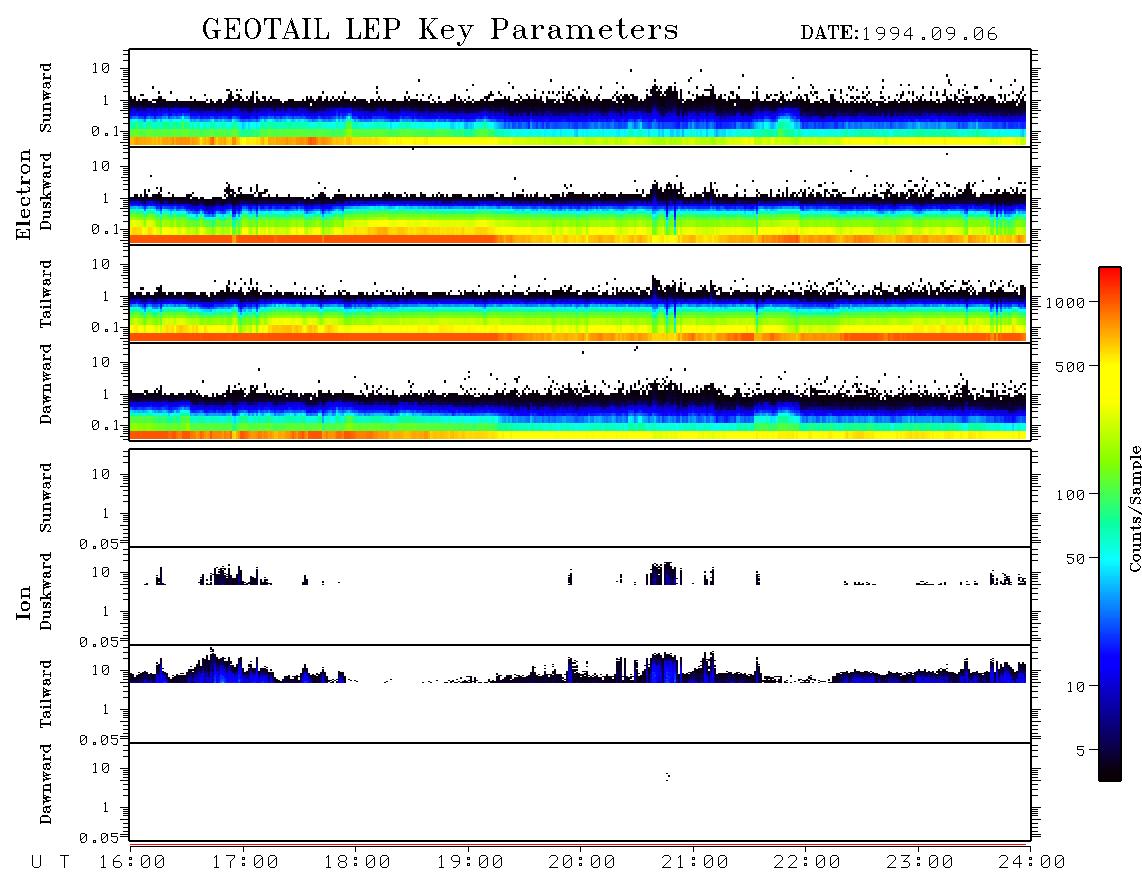Click the Ion Duskward spectrogram panel
Image resolution: width=1142 pixels, height=880 pixels.
[x=580, y=596]
